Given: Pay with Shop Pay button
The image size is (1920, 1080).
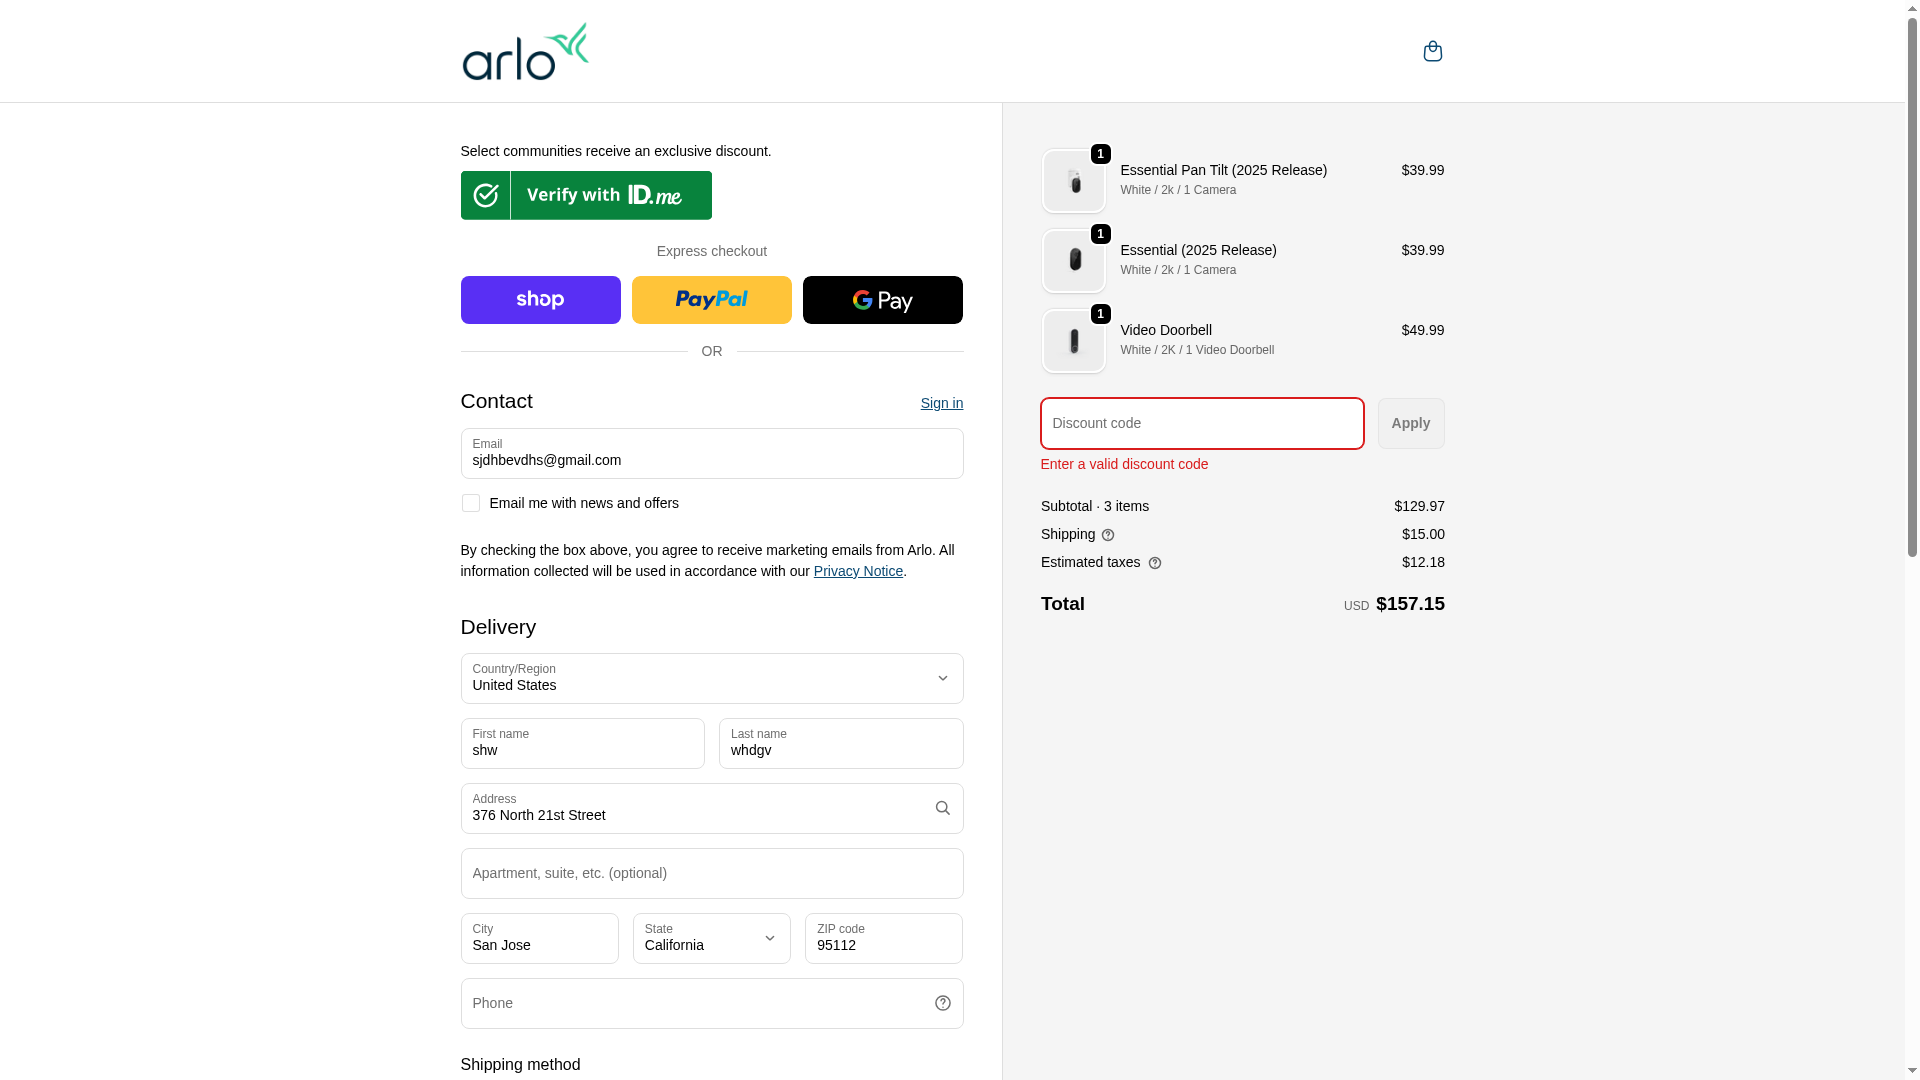Looking at the screenshot, I should point(540,300).
